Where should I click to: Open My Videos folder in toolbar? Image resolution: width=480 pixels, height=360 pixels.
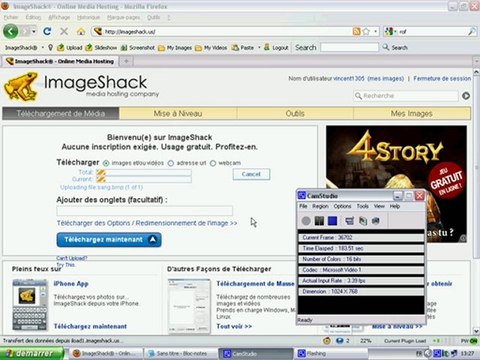211,48
